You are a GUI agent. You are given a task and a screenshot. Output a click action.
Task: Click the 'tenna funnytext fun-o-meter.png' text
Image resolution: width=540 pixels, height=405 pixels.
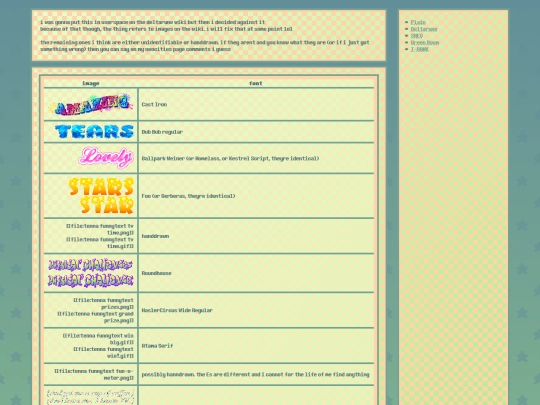[94, 374]
